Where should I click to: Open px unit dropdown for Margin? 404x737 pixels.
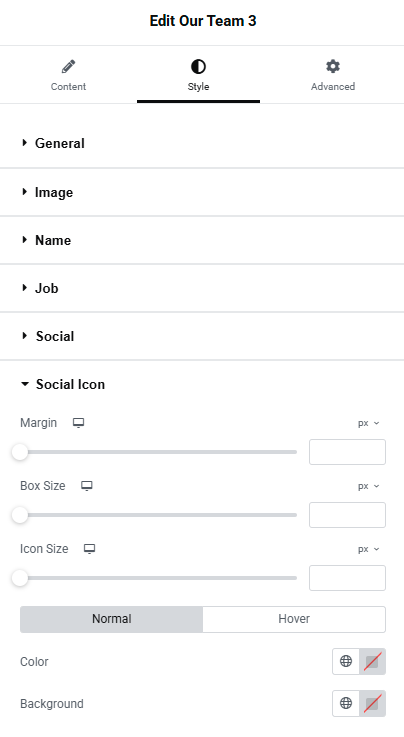click(x=368, y=423)
